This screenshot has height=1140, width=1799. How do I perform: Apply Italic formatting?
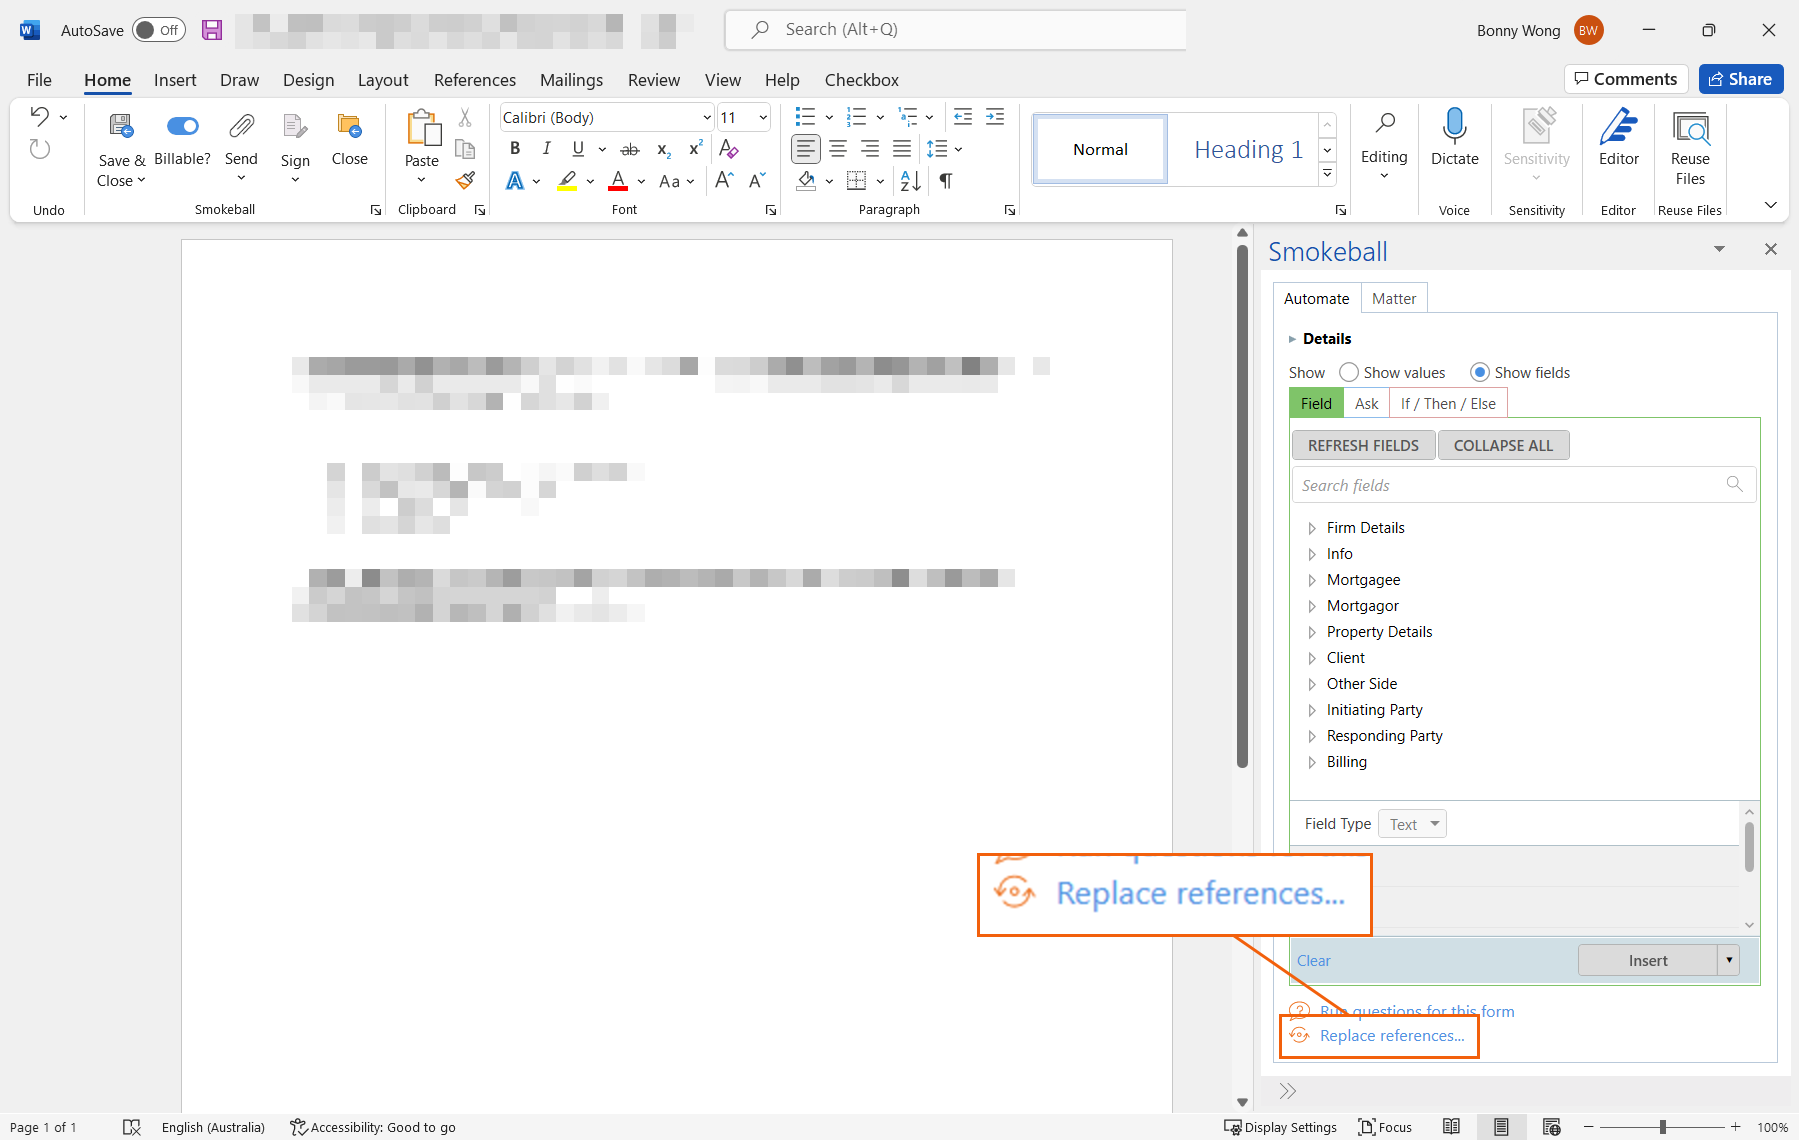(x=546, y=149)
